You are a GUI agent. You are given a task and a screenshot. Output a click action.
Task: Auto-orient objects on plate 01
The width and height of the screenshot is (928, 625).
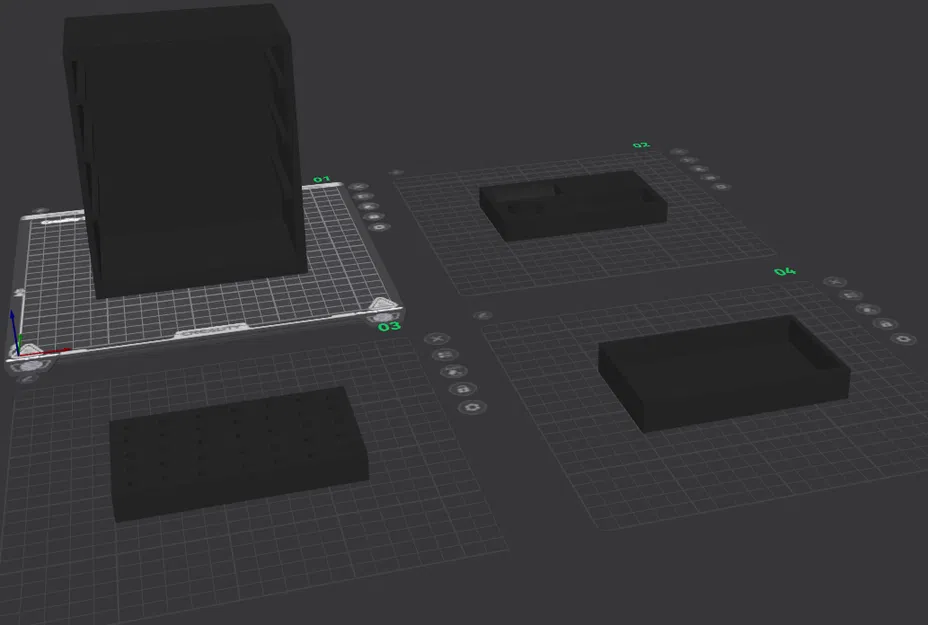coord(363,196)
